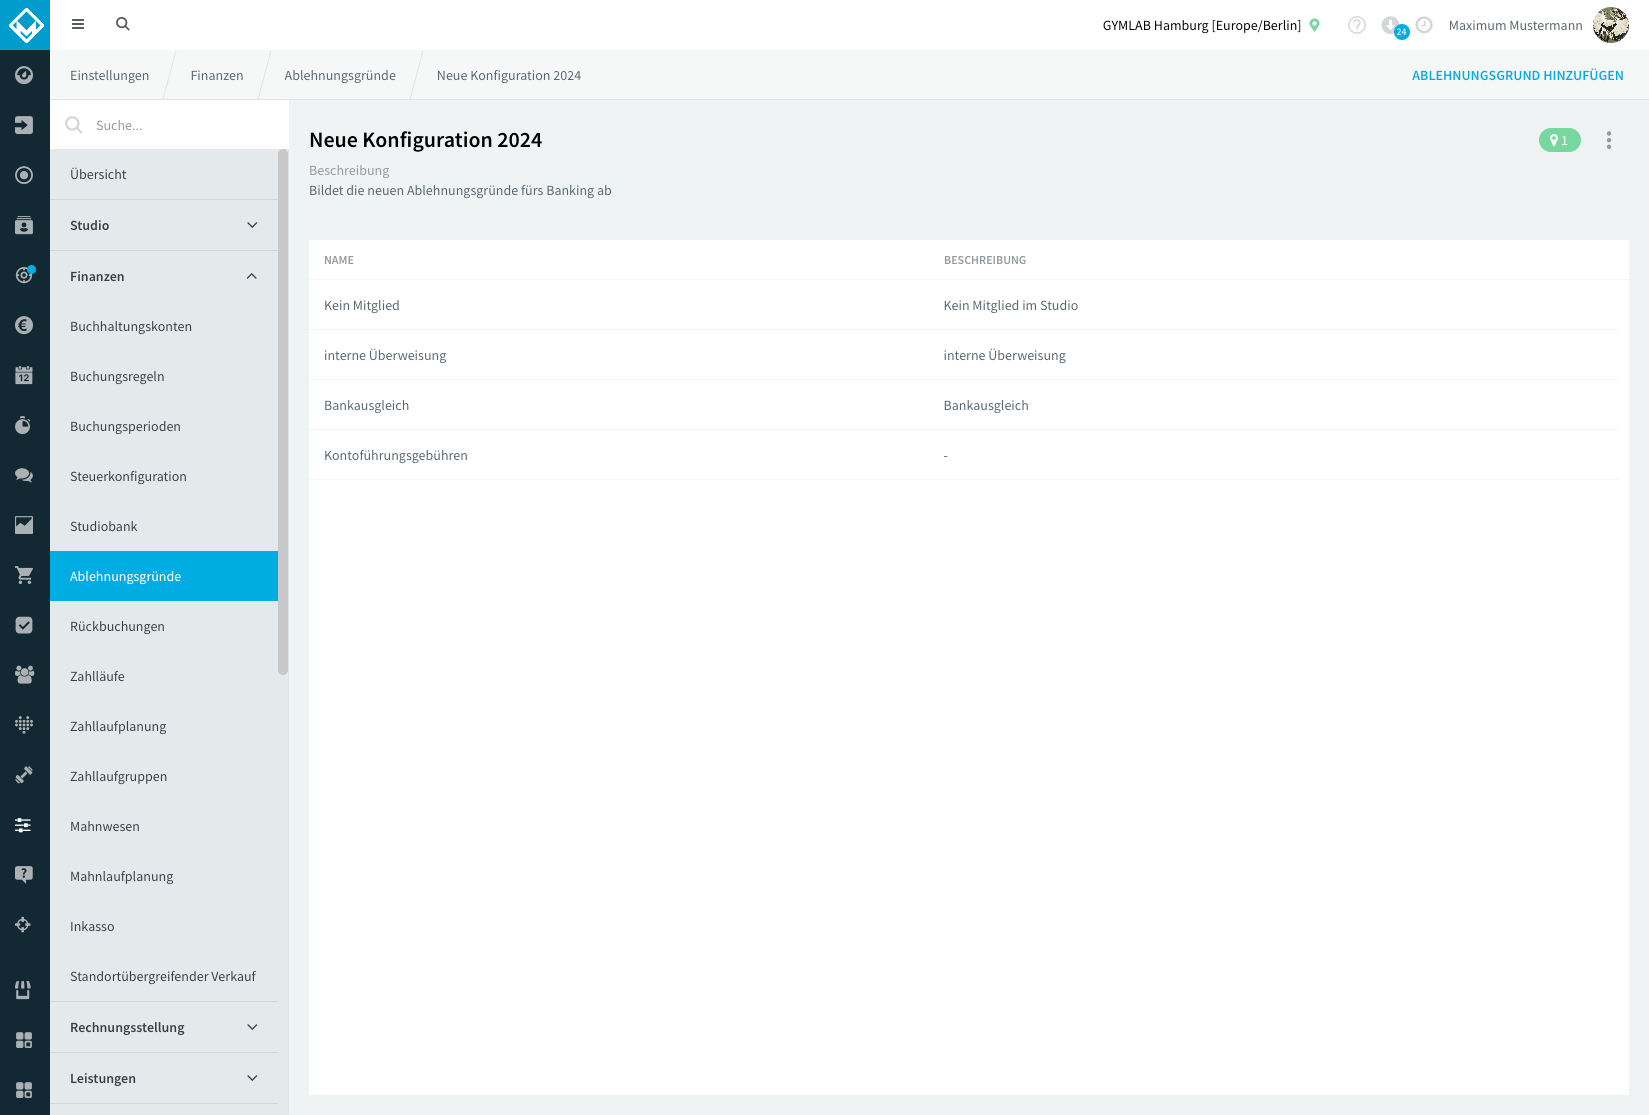This screenshot has height=1115, width=1649.
Task: Expand the Leistungen section
Action: pyautogui.click(x=164, y=1078)
